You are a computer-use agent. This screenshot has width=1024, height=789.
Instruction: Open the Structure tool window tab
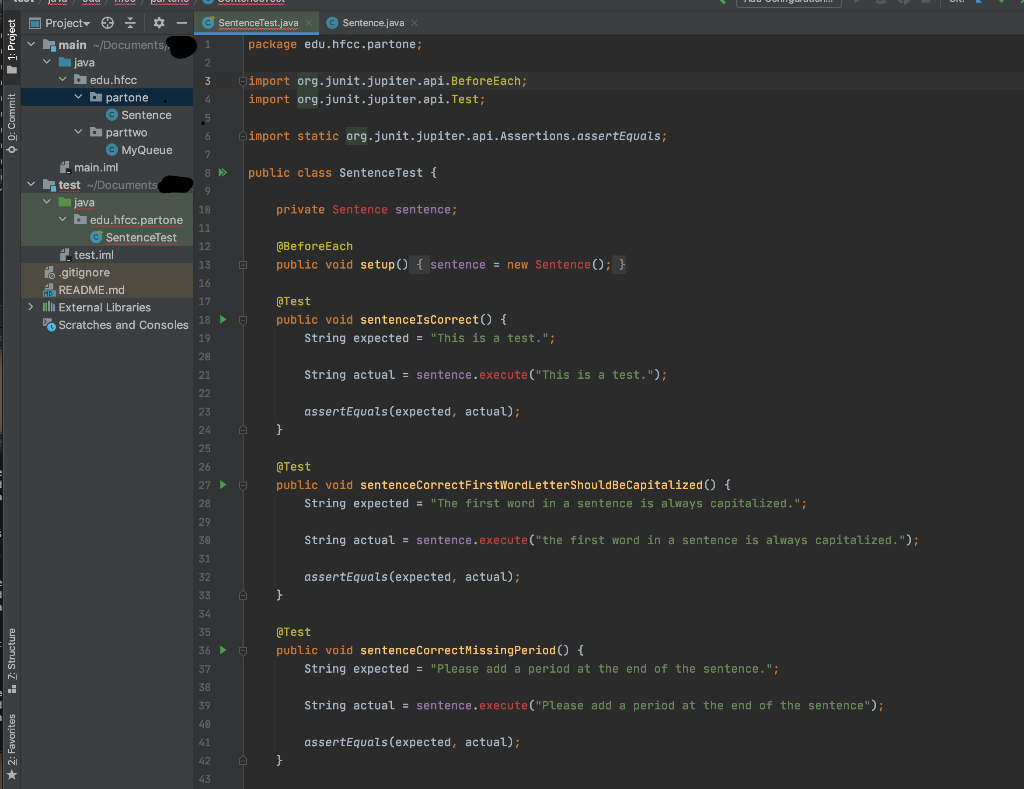(12, 660)
